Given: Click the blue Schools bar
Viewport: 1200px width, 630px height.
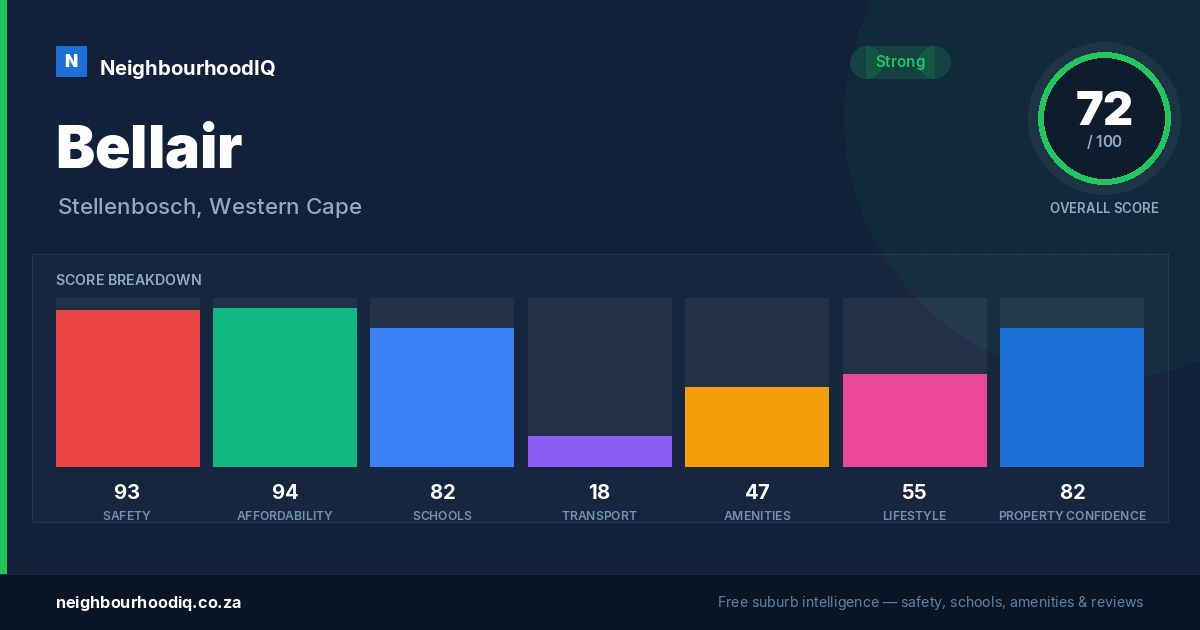Looking at the screenshot, I should pyautogui.click(x=442, y=397).
